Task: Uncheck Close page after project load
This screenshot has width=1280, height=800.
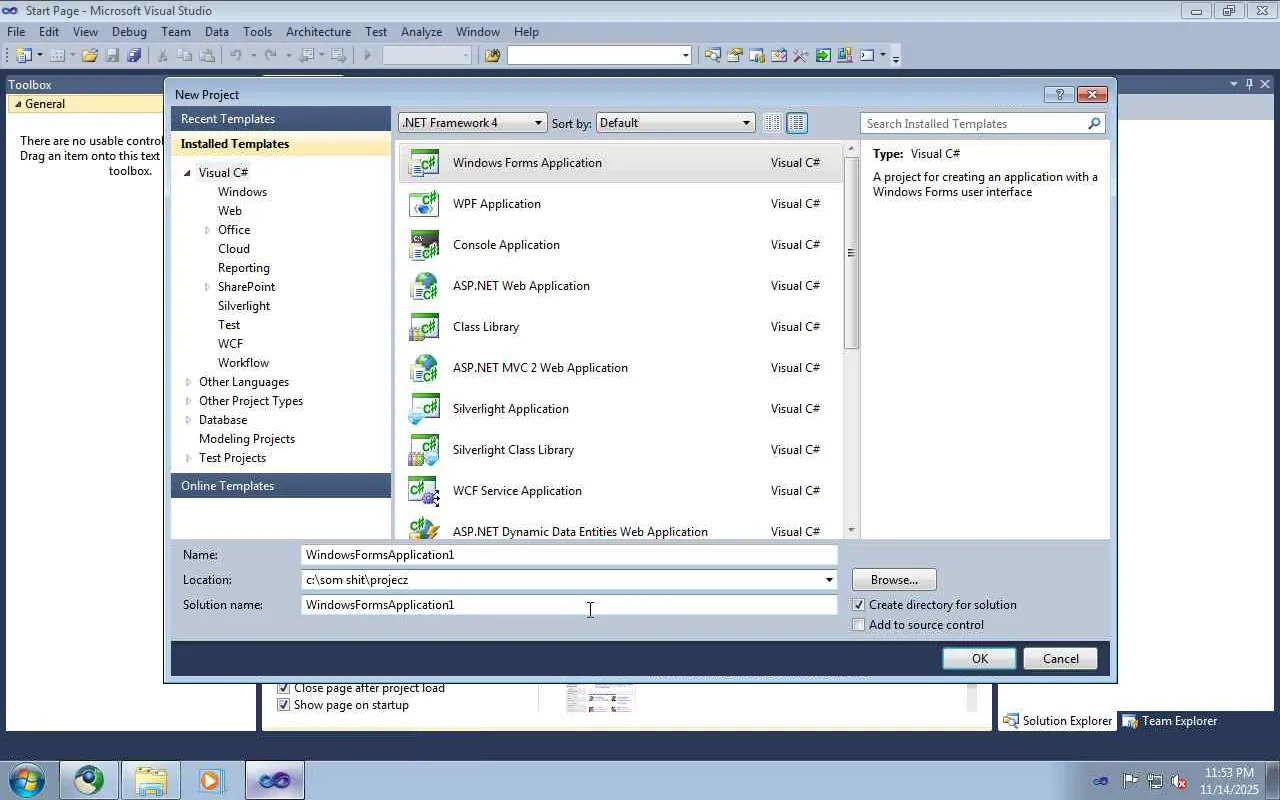Action: pos(283,688)
